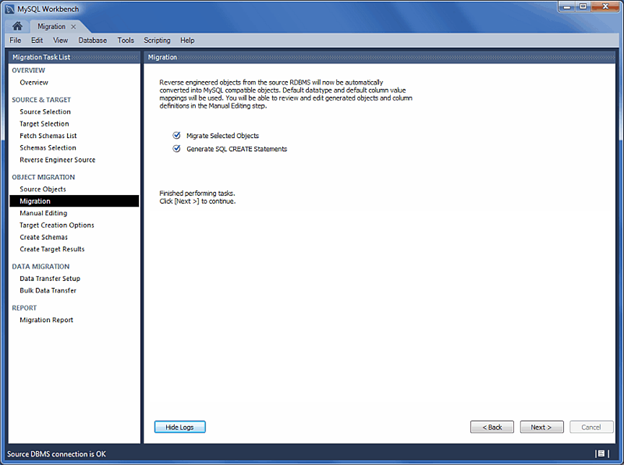Image resolution: width=624 pixels, height=465 pixels.
Task: Toggle Generate SQL CREATE Statements checkbox
Action: point(177,148)
